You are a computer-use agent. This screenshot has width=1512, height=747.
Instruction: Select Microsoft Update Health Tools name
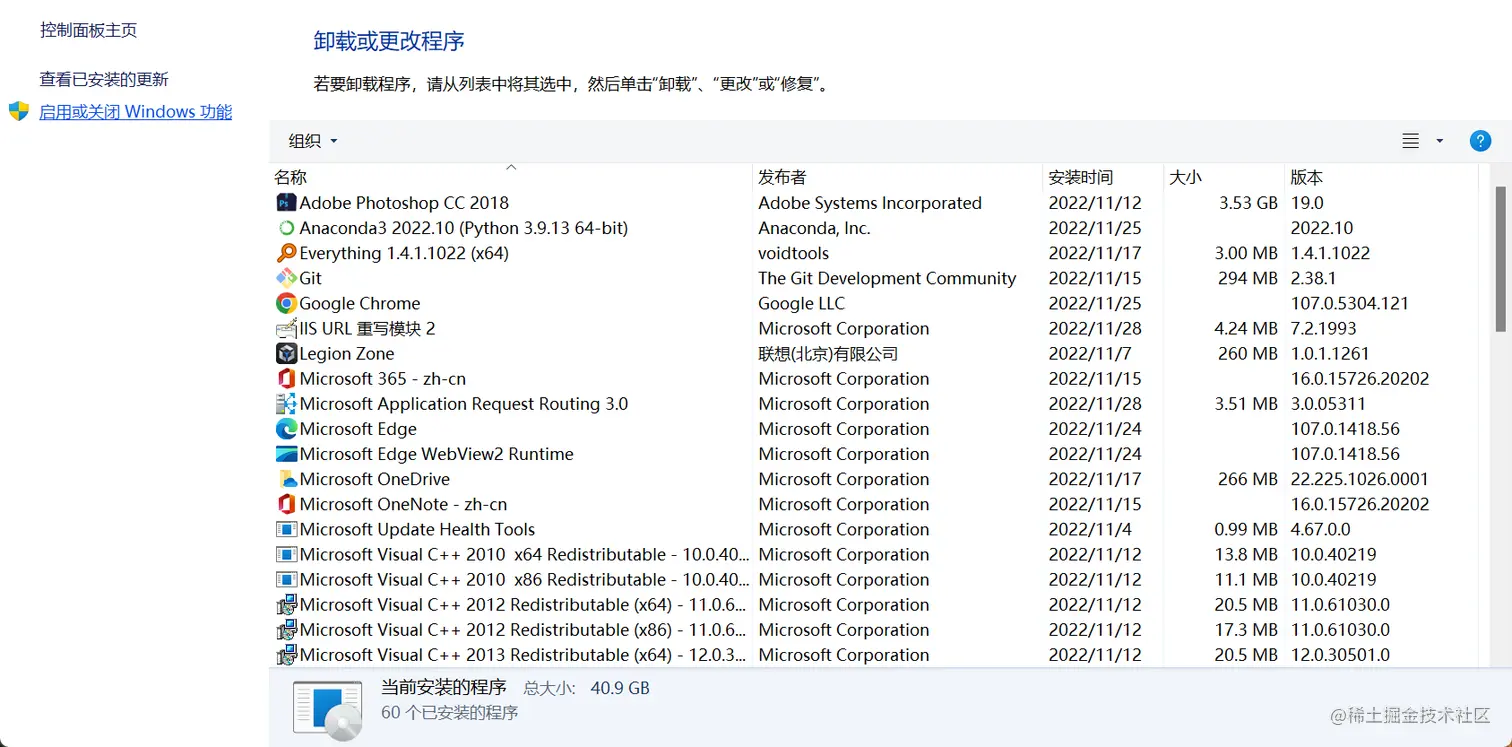(x=417, y=529)
